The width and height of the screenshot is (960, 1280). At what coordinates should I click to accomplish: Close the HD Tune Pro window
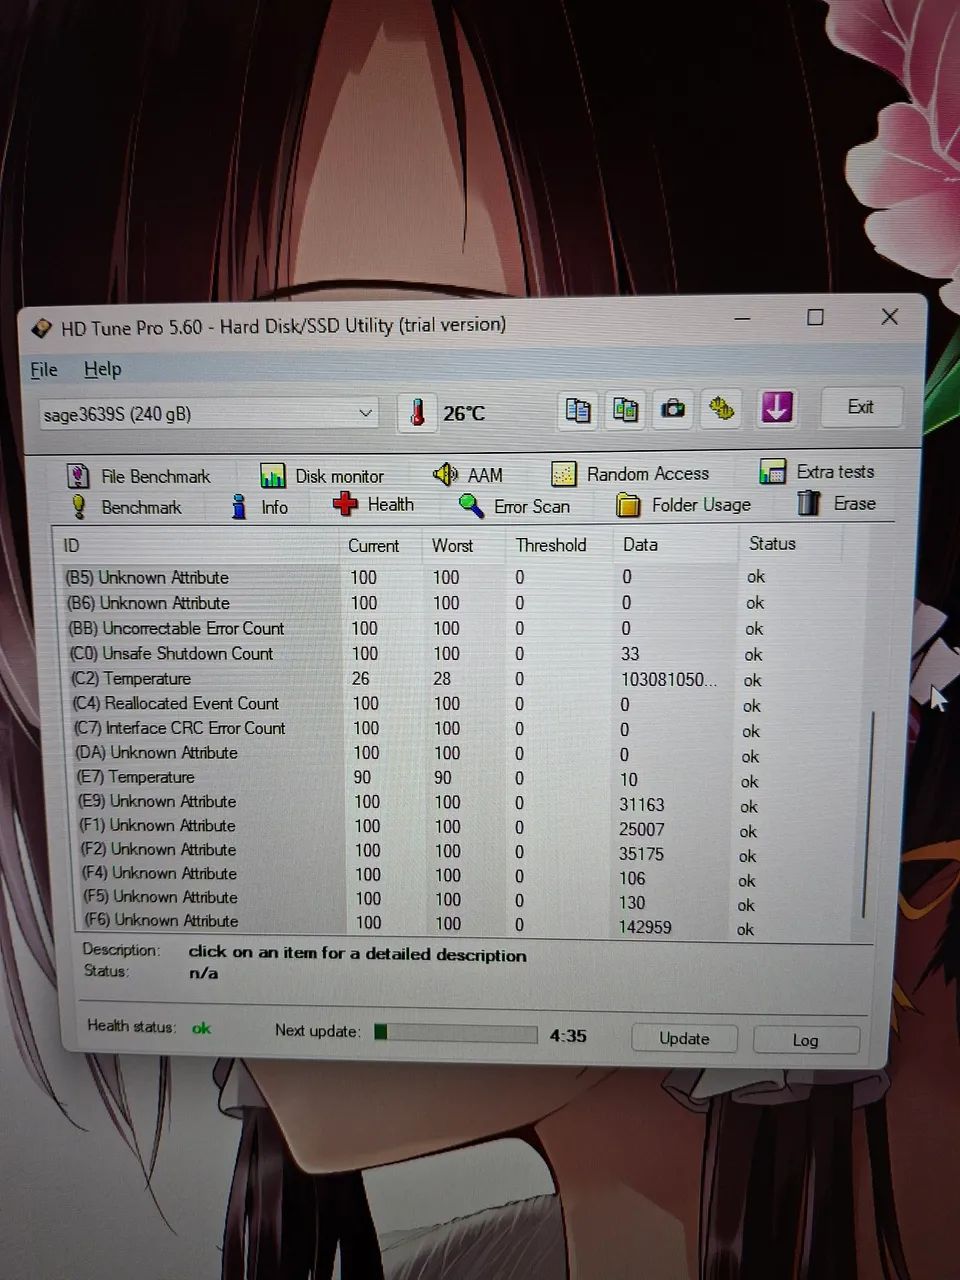click(x=889, y=317)
